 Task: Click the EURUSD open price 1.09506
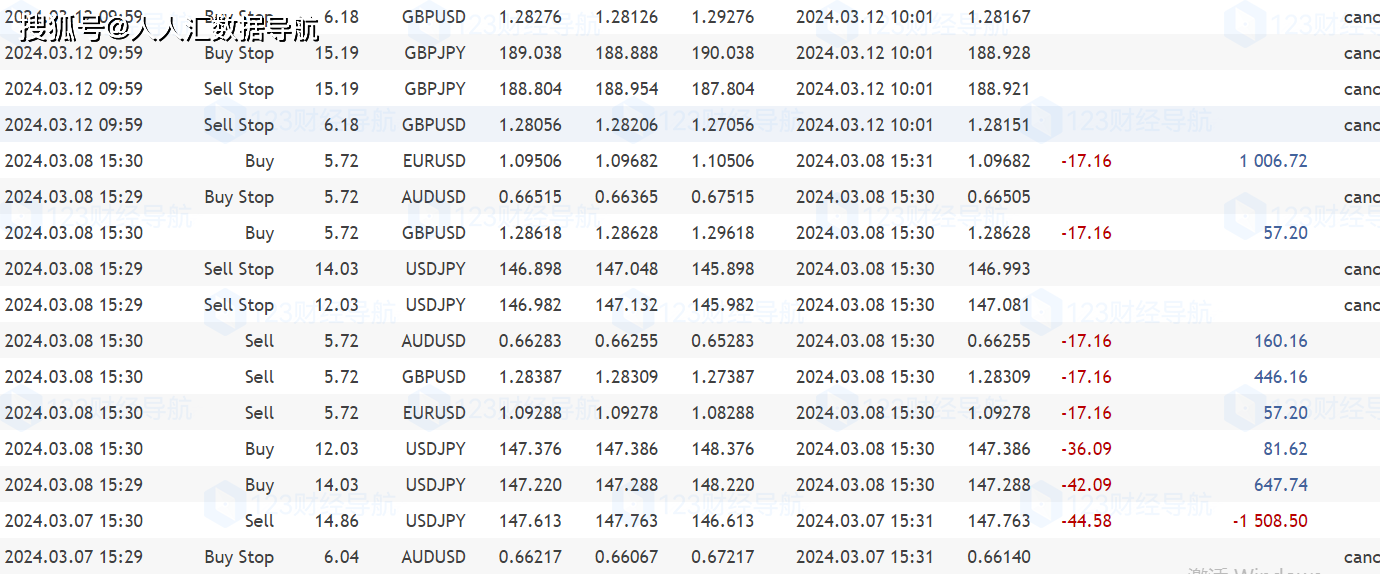click(x=530, y=161)
